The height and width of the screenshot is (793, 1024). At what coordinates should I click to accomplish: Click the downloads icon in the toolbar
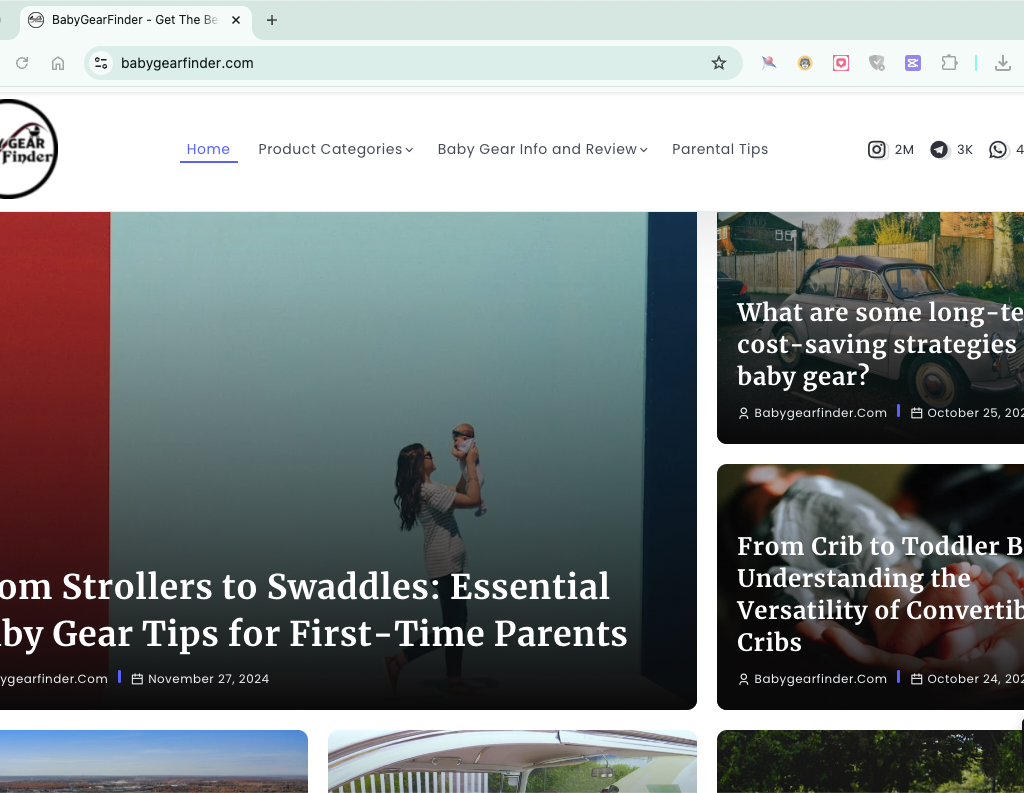(x=1002, y=62)
